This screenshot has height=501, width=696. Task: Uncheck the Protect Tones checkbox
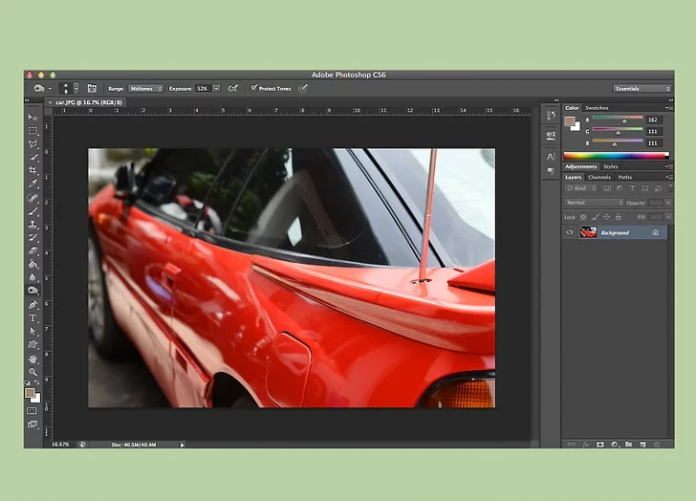click(x=254, y=88)
